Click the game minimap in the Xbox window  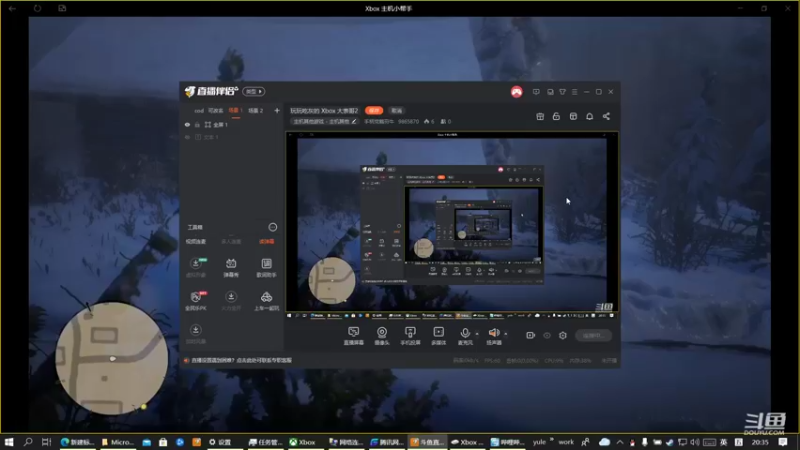coord(112,358)
